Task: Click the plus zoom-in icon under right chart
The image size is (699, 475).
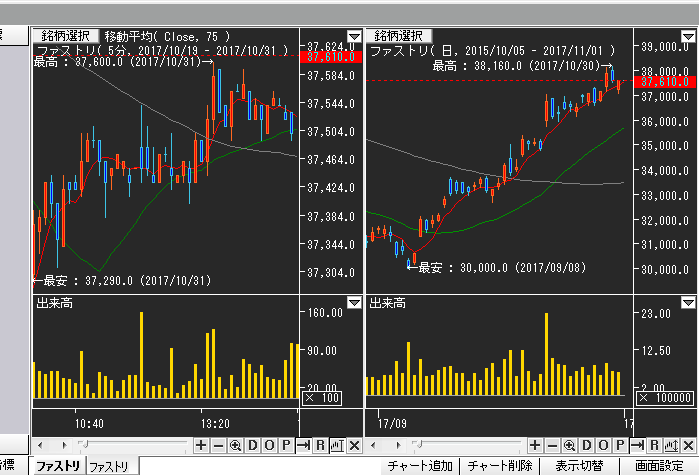Action: tap(535, 445)
